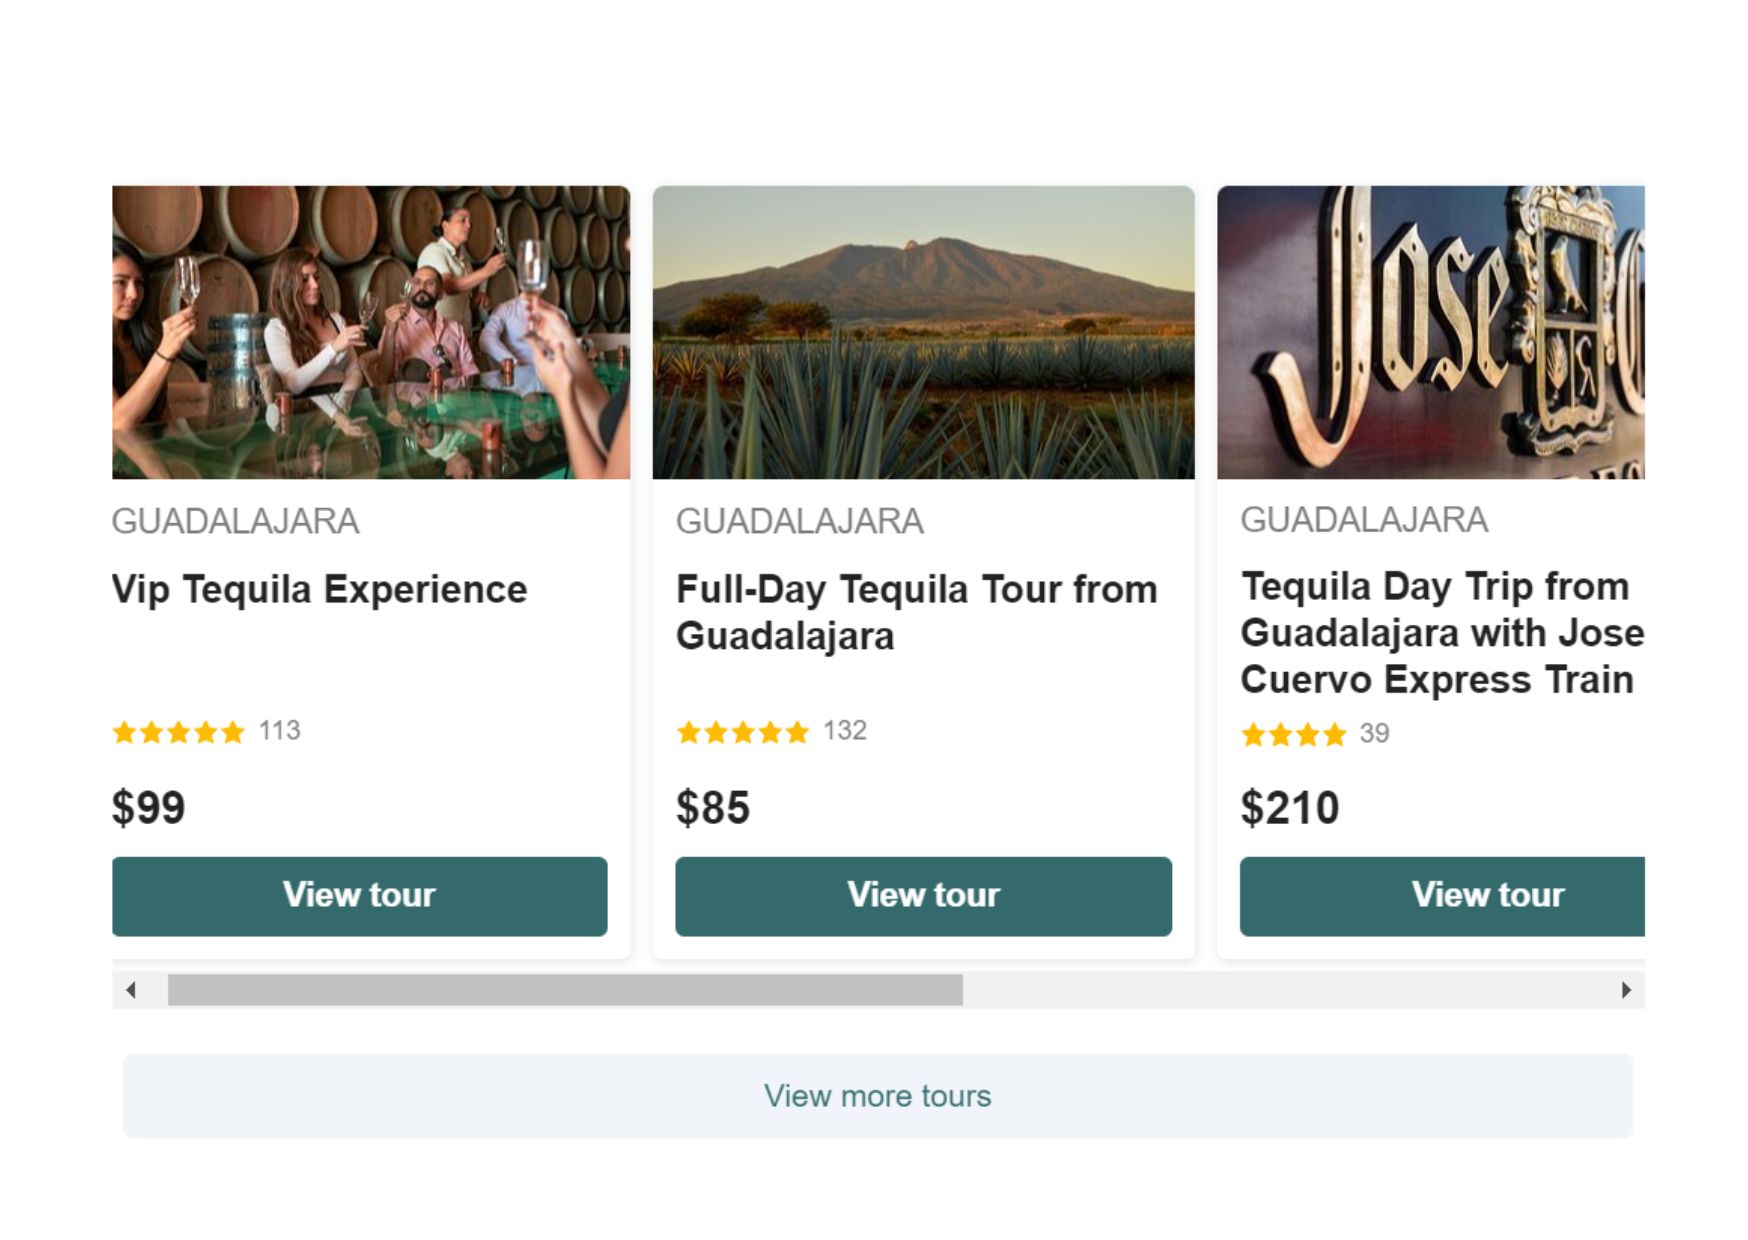Screen dimensions: 1748x1240
Task: Click Full-Day Tequila Tour from Guadalajara title
Action: (916, 612)
